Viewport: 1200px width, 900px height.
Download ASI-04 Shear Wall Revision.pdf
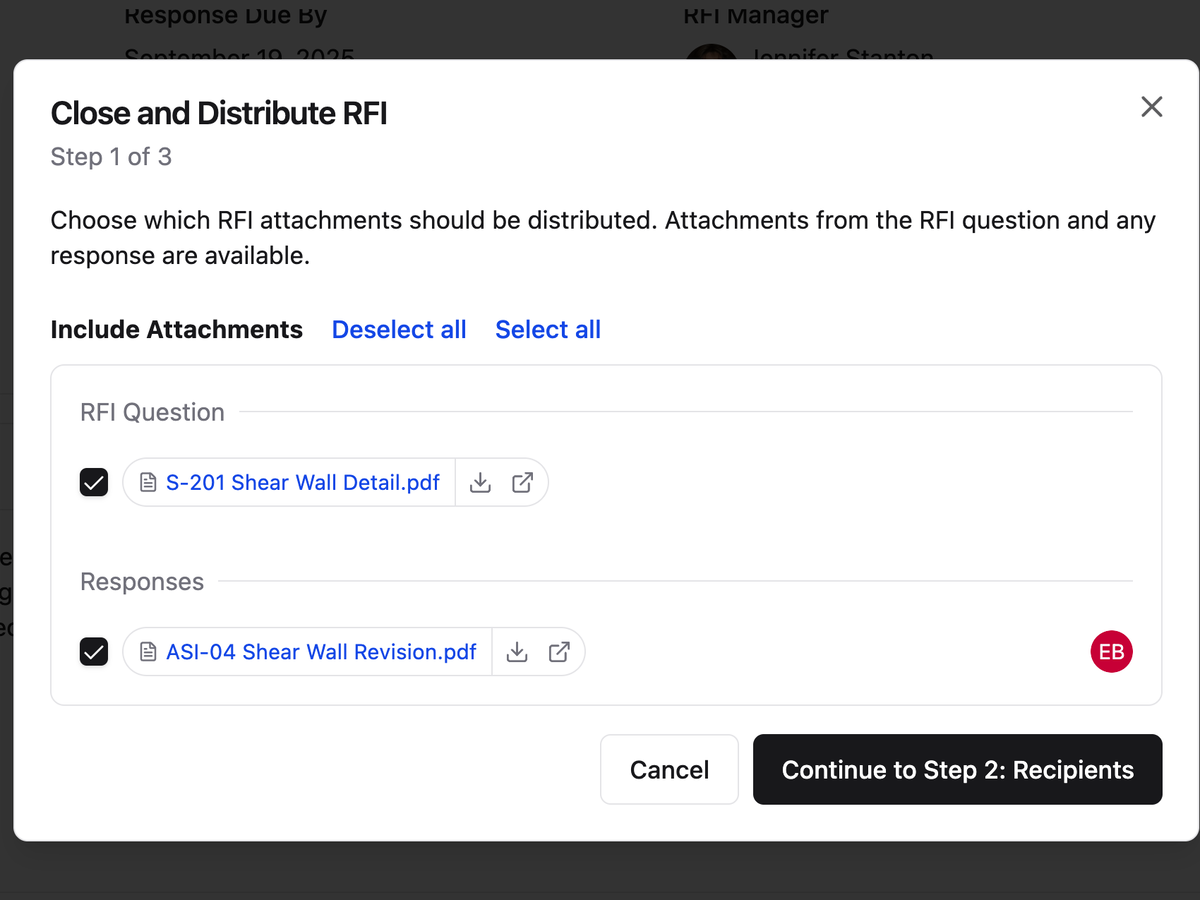[x=516, y=653]
